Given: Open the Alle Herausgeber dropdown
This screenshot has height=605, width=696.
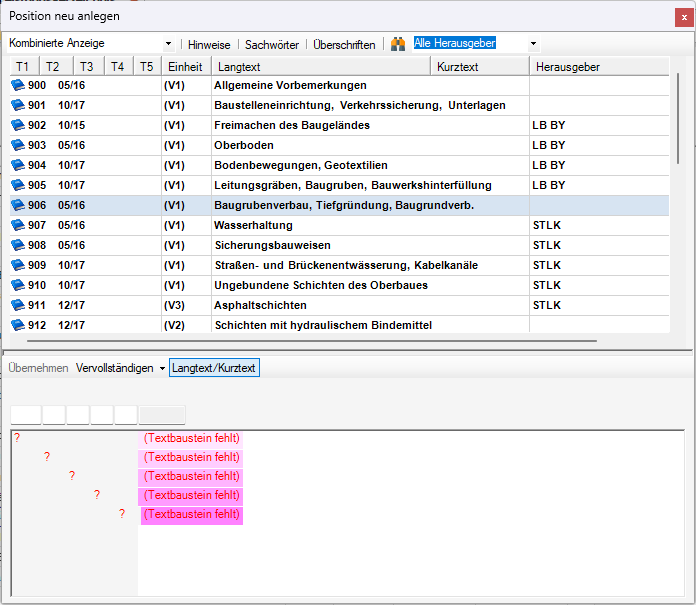Looking at the screenshot, I should pyautogui.click(x=533, y=43).
